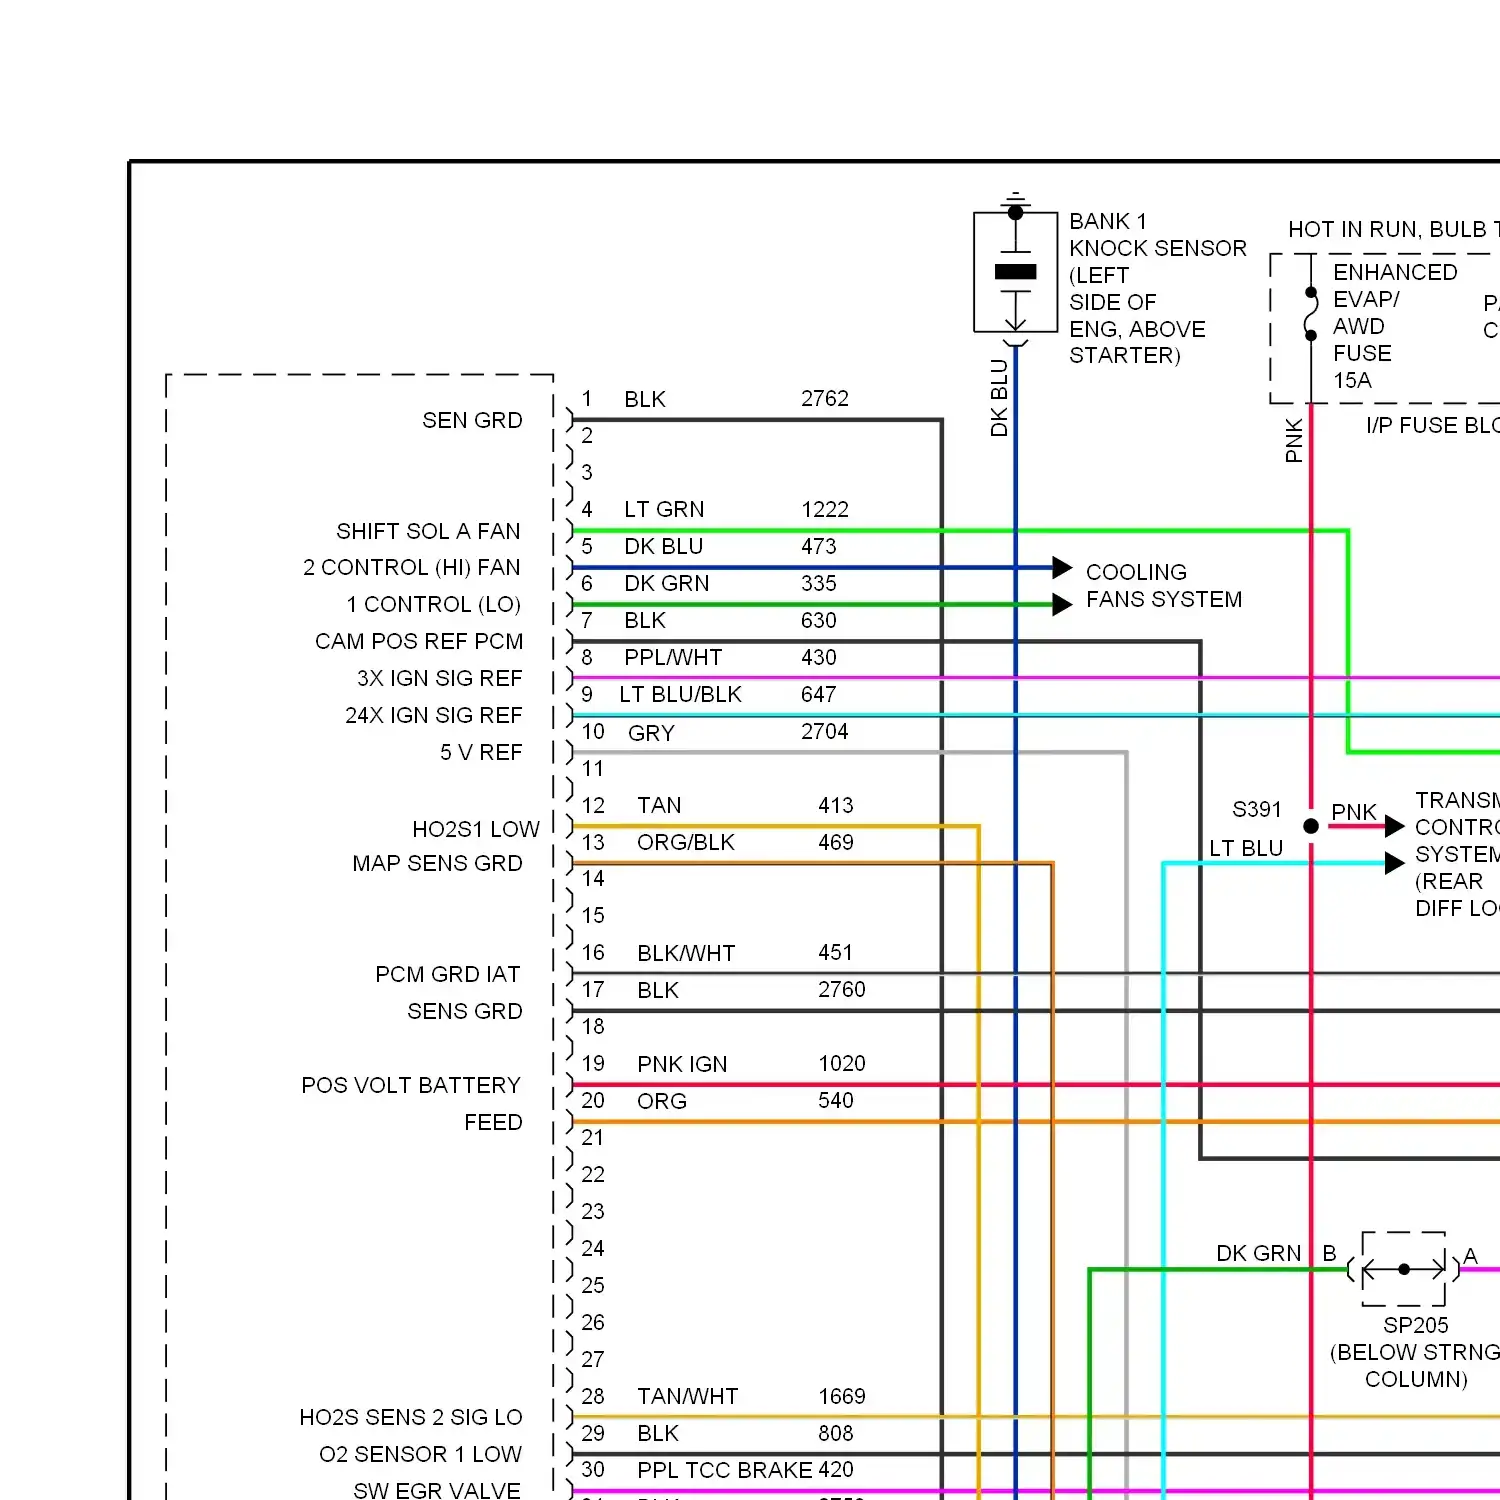Screen dimensions: 1500x1500
Task: Select the '3X IGN SIG REF' label
Action: [x=440, y=678]
